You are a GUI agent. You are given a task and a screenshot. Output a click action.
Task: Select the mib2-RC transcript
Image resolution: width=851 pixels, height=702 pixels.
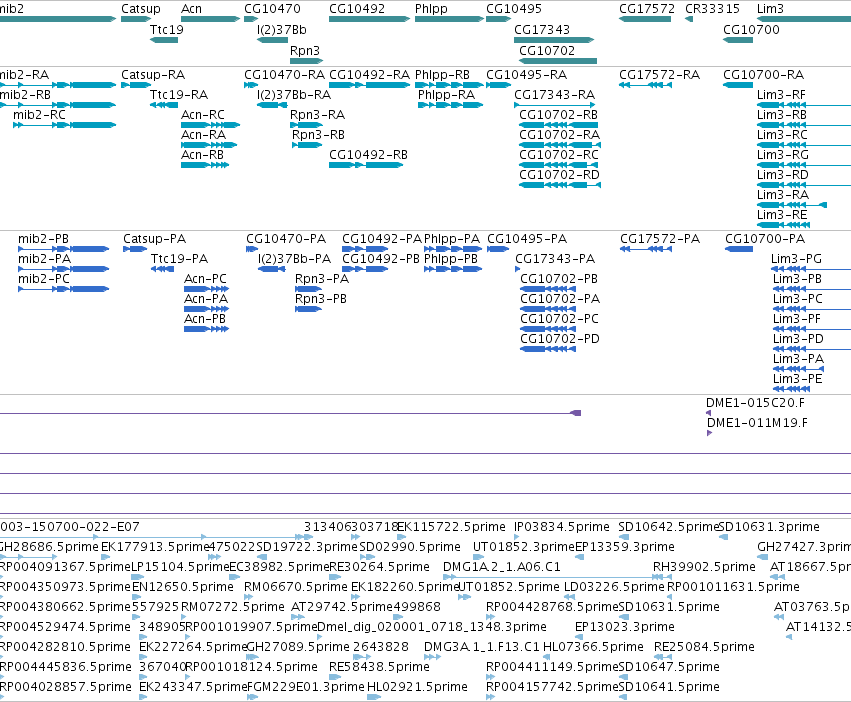tap(65, 125)
